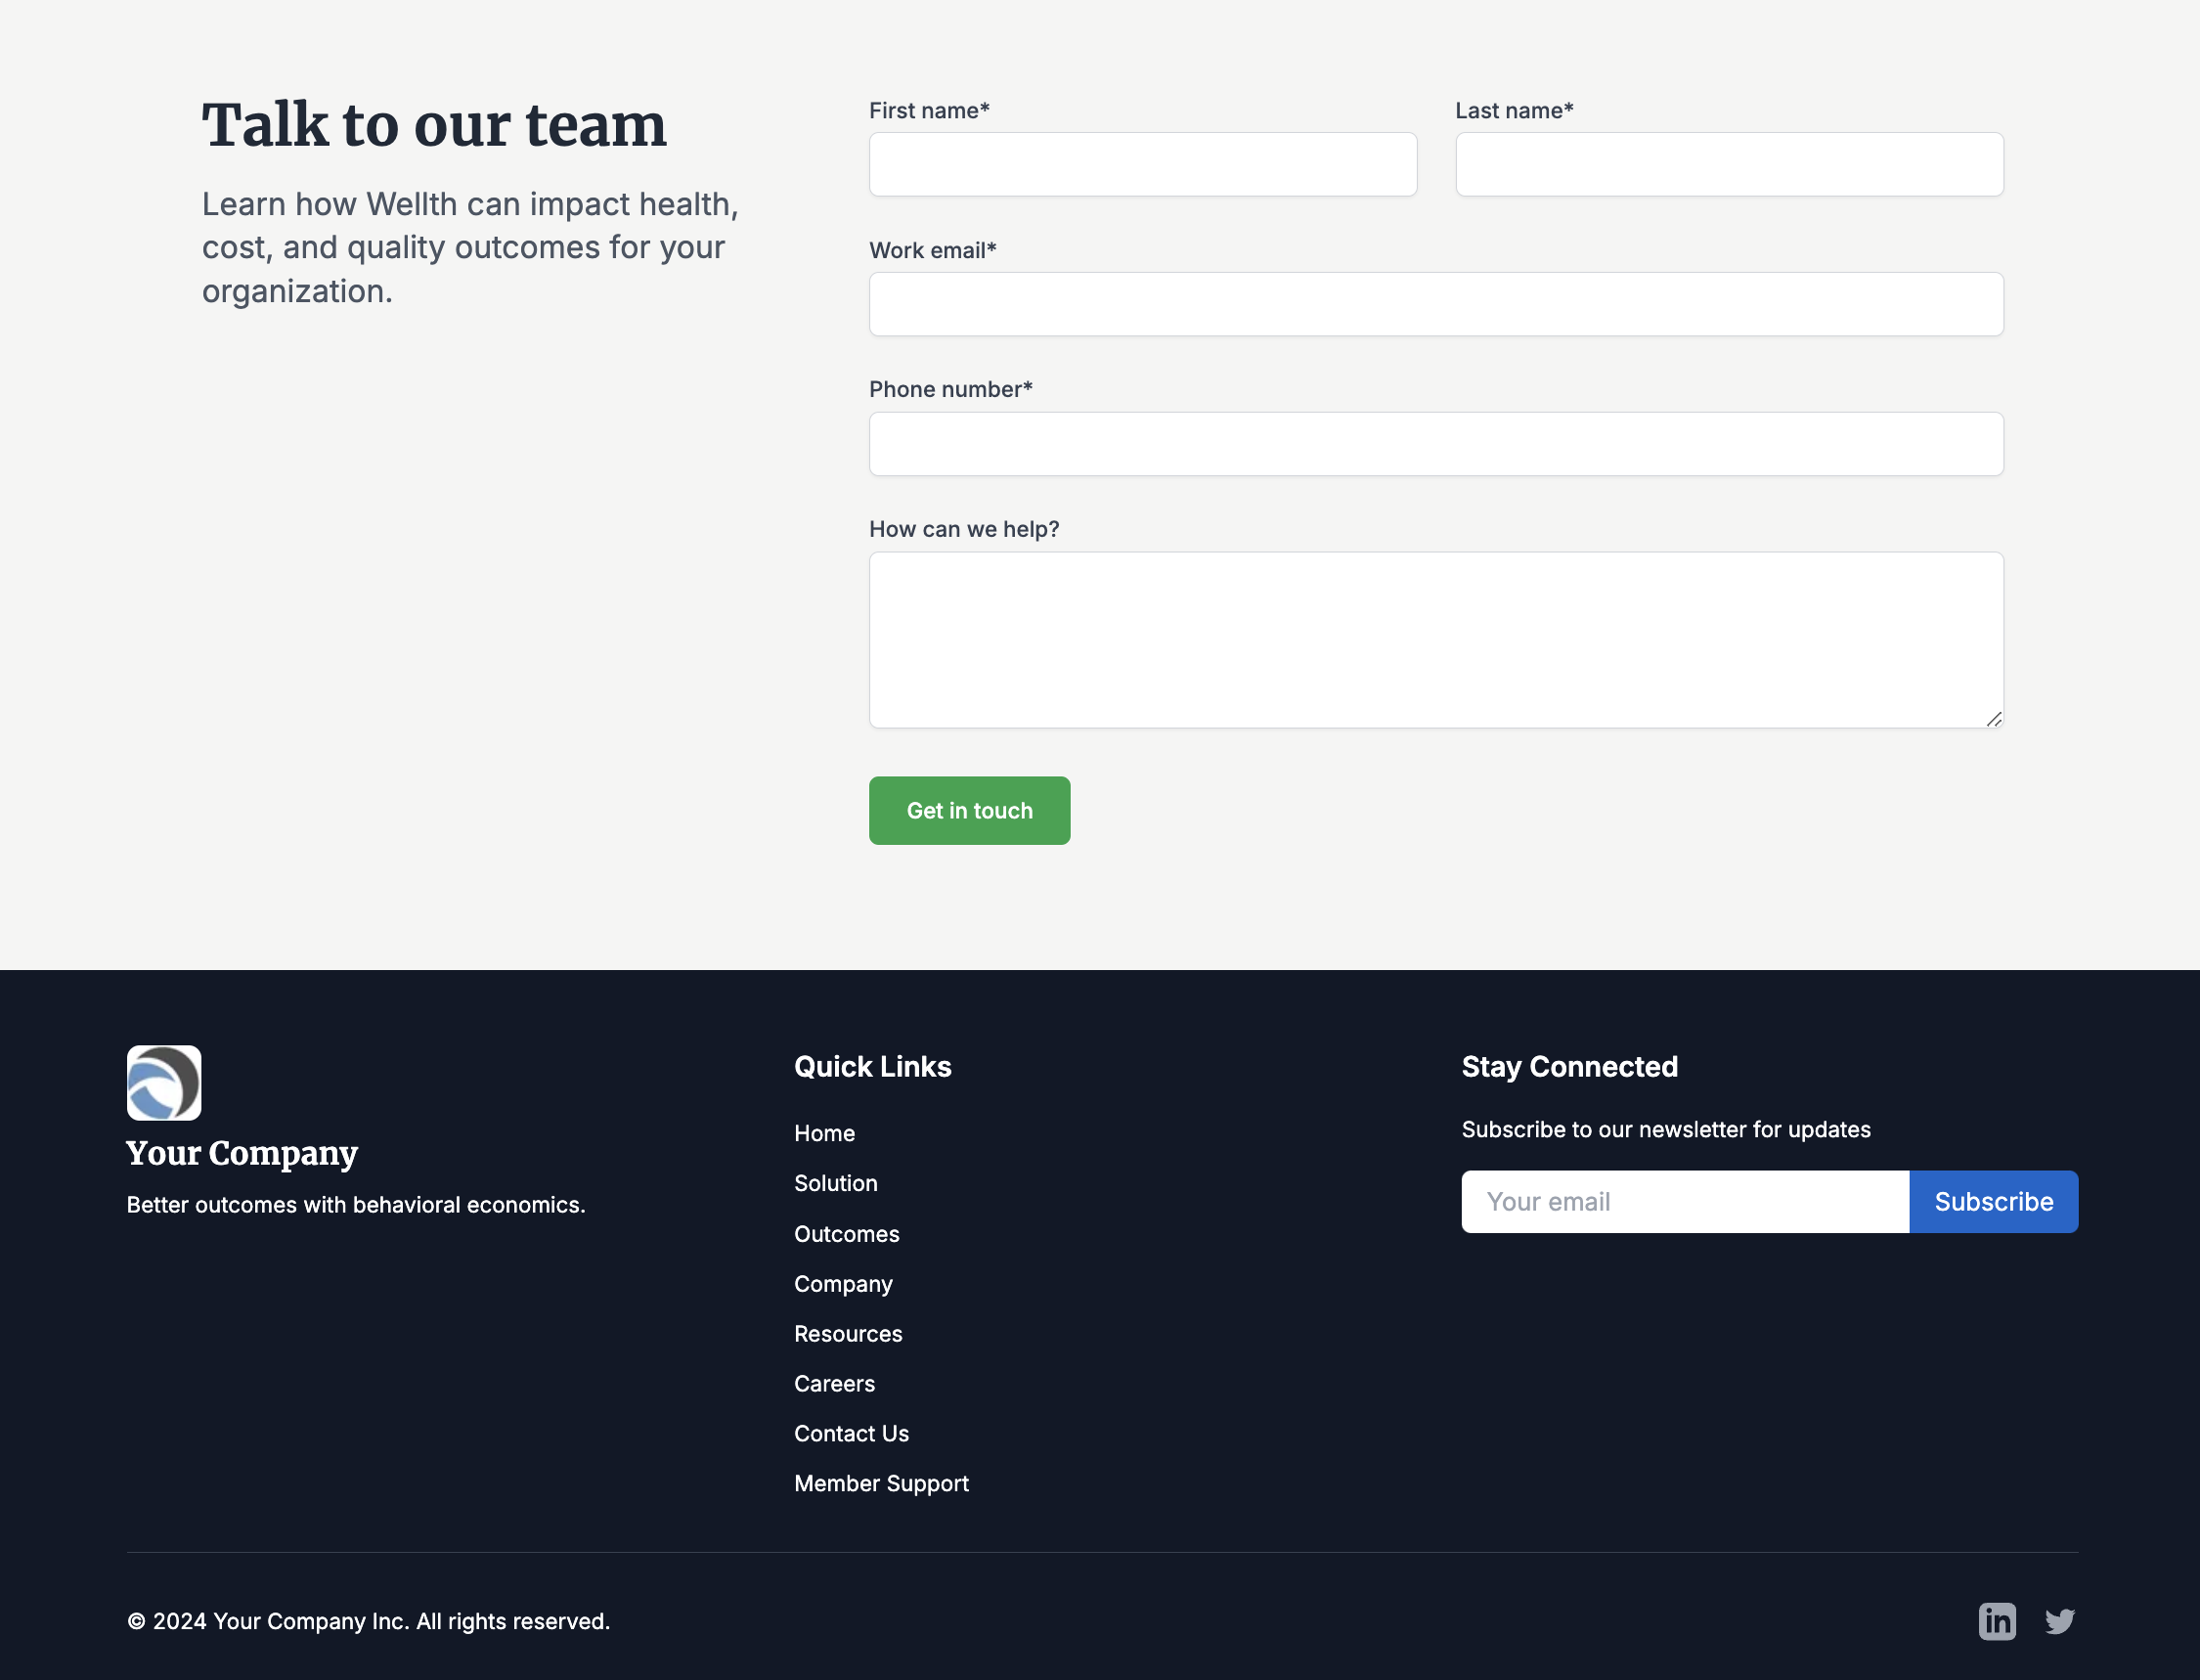Open the Home quick link
The height and width of the screenshot is (1680, 2200).
click(x=824, y=1133)
